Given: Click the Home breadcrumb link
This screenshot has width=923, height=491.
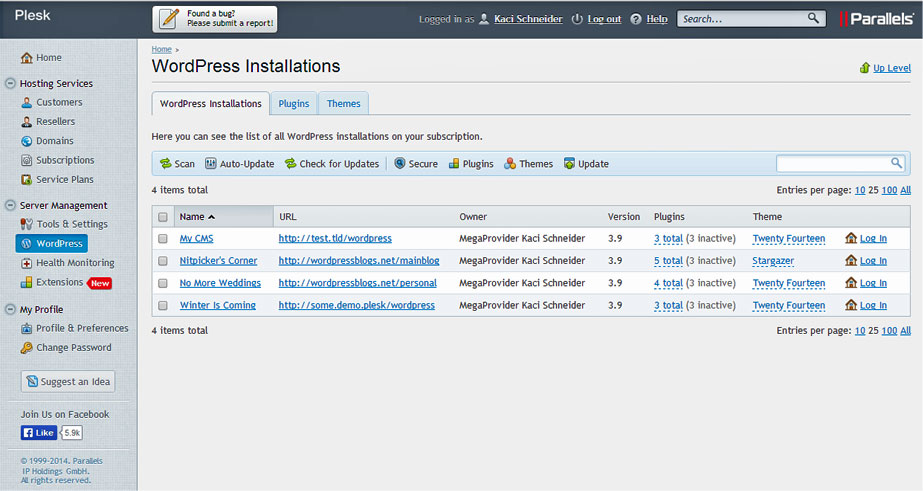Looking at the screenshot, I should coord(161,49).
